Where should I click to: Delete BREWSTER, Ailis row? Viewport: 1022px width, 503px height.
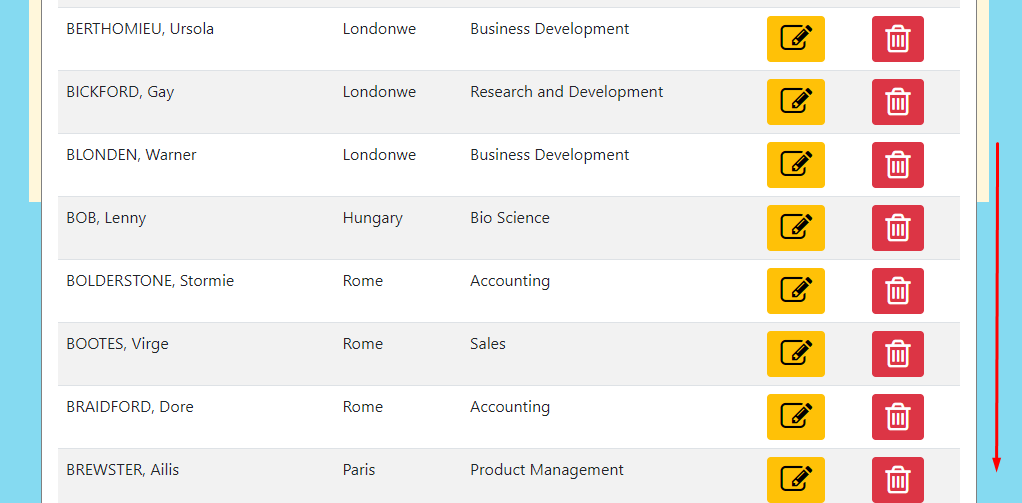tap(897, 479)
